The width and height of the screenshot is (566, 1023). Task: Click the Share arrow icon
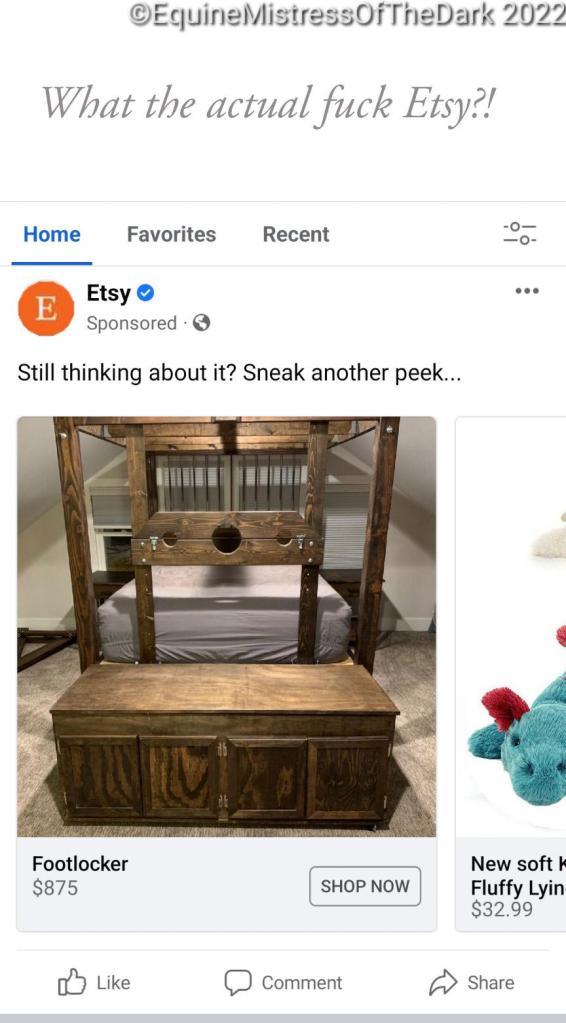[x=443, y=982]
